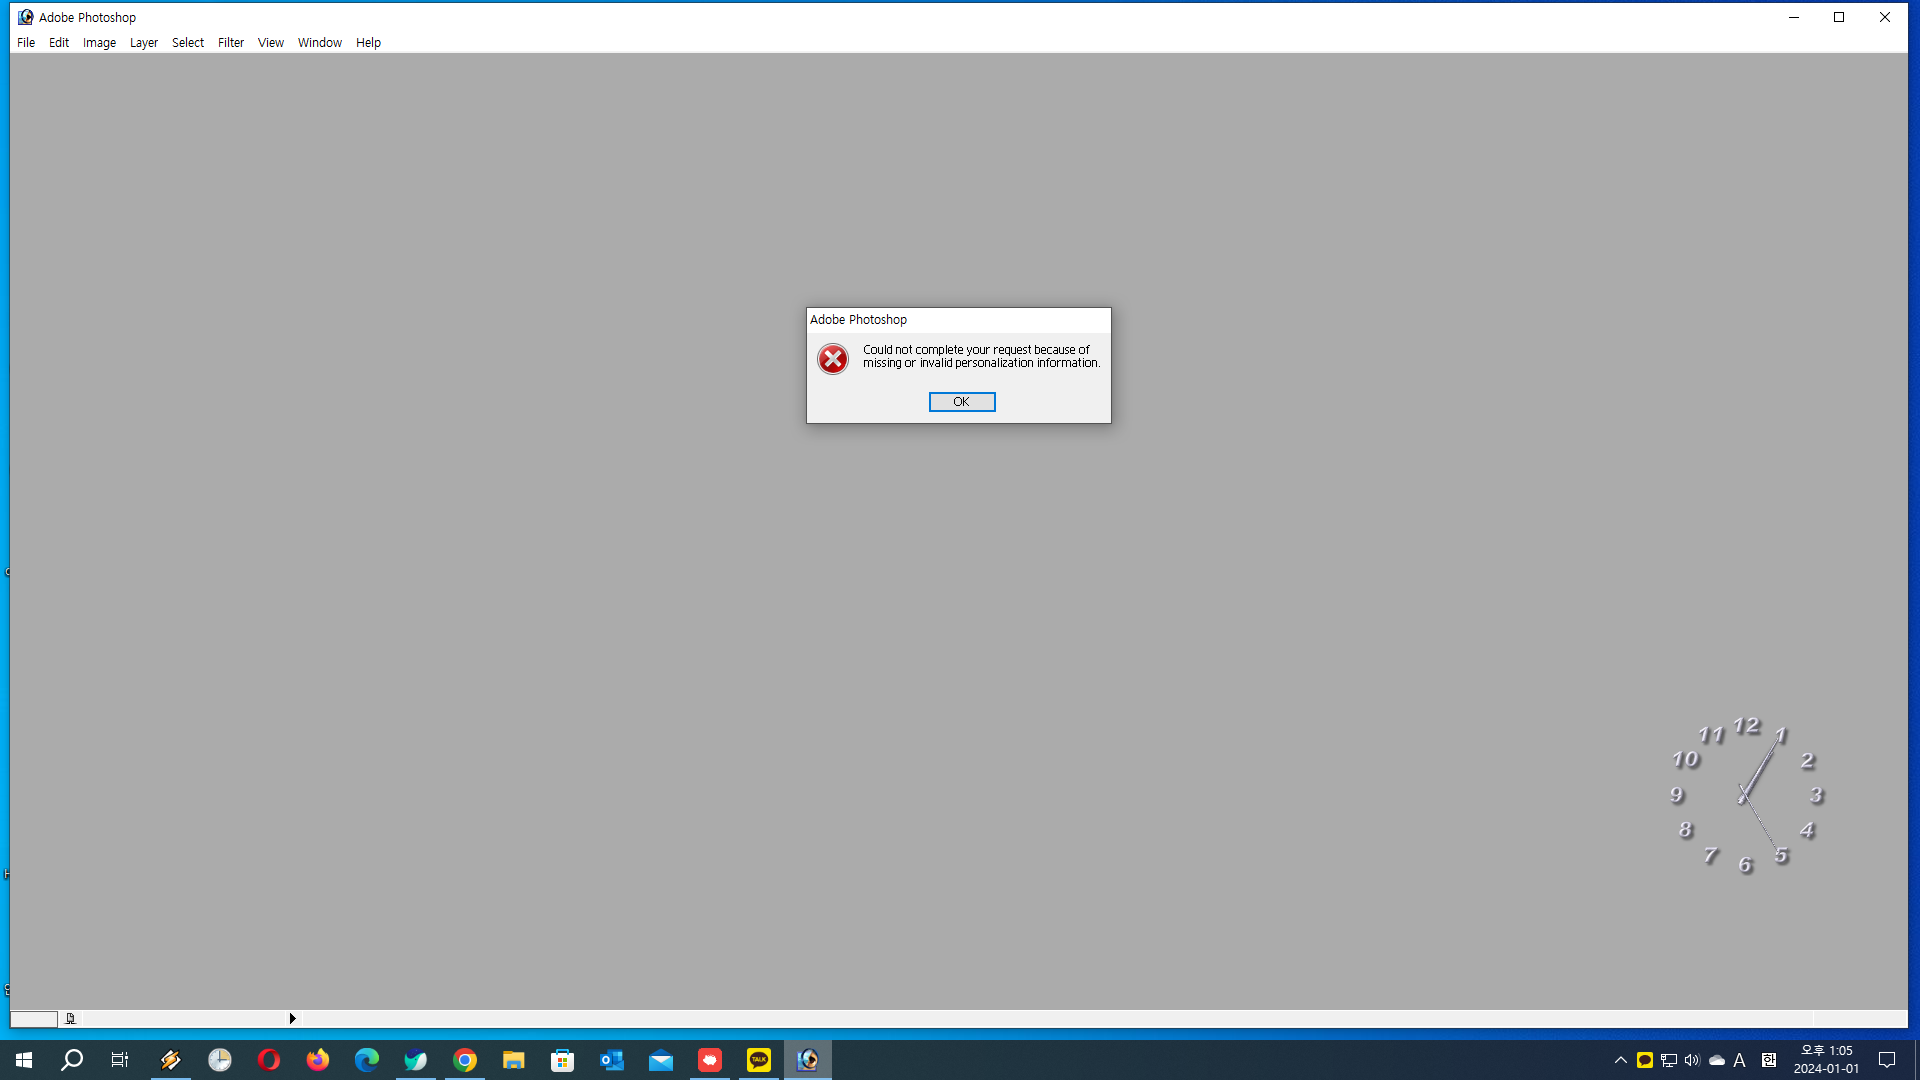Open the Select menu

(x=188, y=43)
